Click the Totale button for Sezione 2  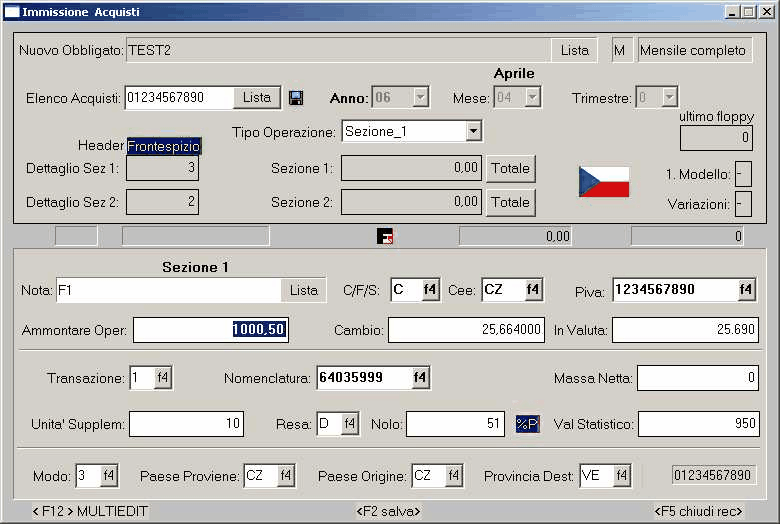pos(510,203)
